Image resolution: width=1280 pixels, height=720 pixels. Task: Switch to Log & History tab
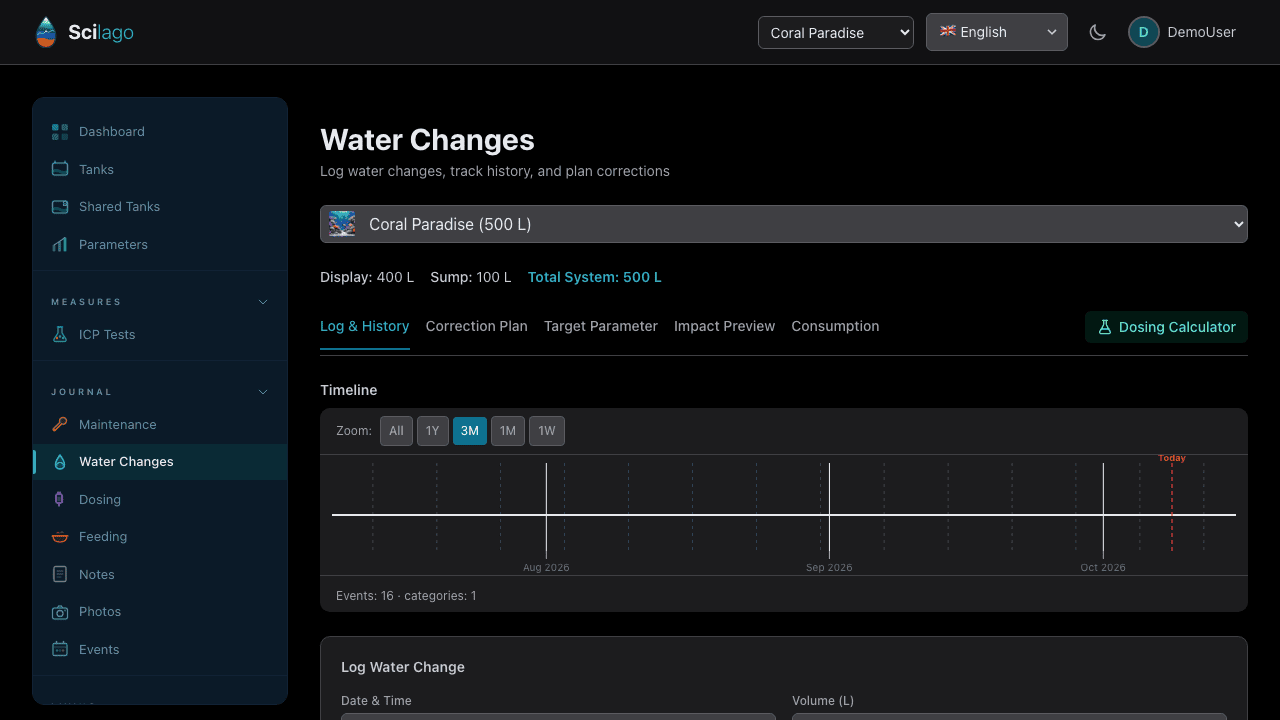[365, 326]
